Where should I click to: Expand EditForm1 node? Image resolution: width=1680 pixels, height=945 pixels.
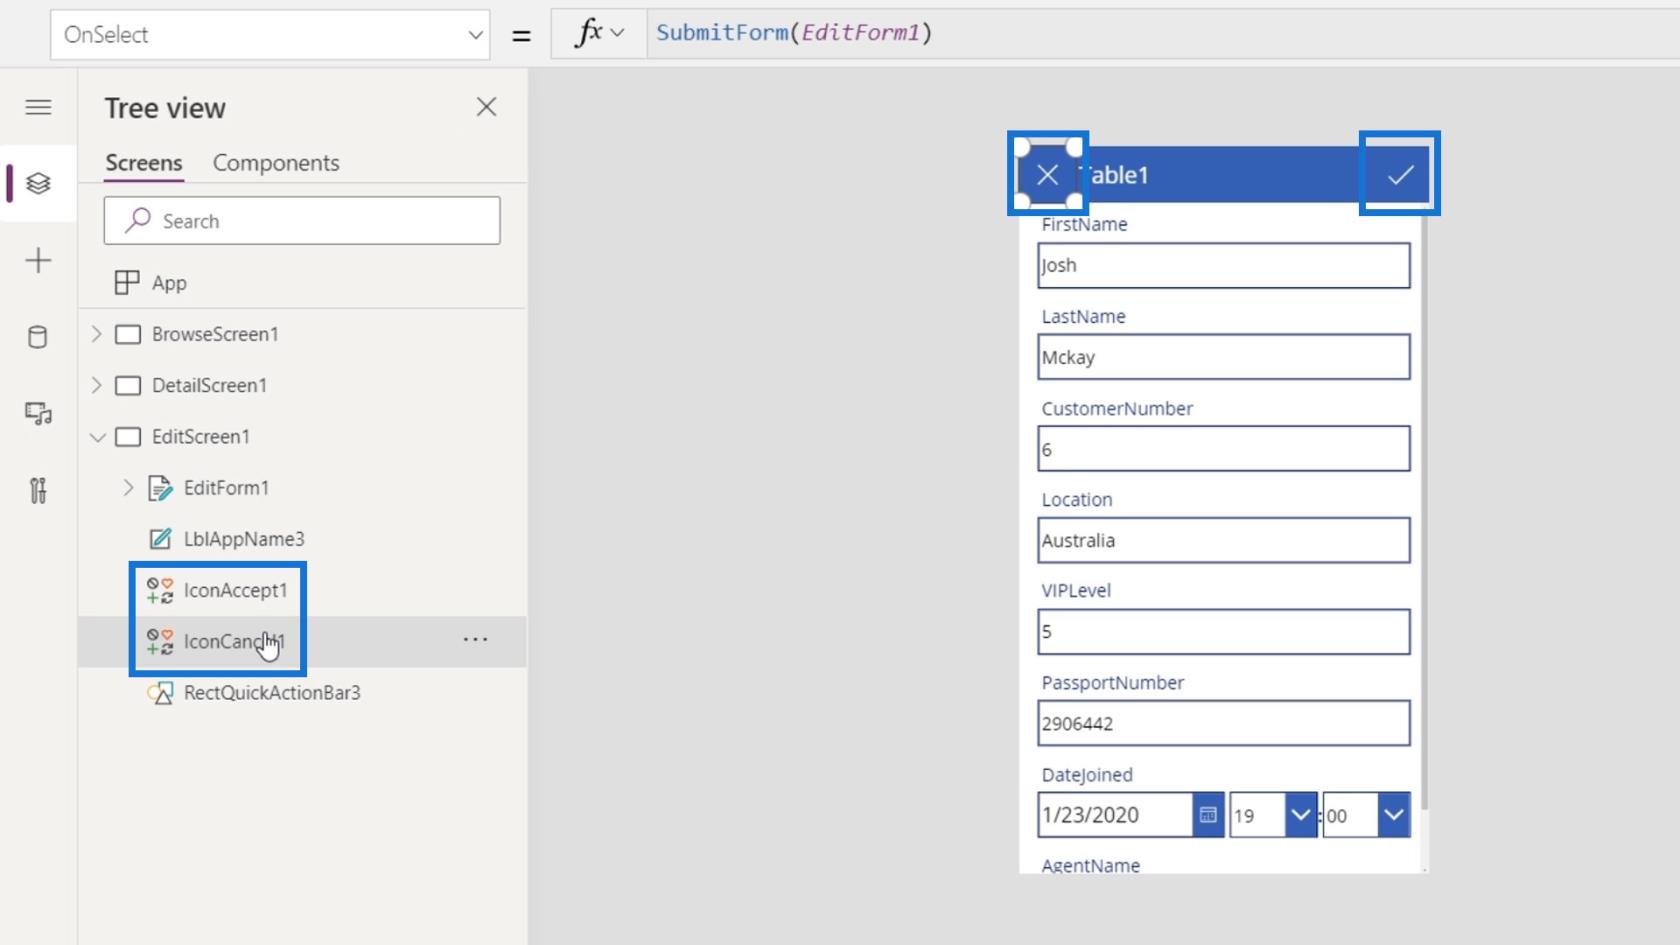coord(128,488)
